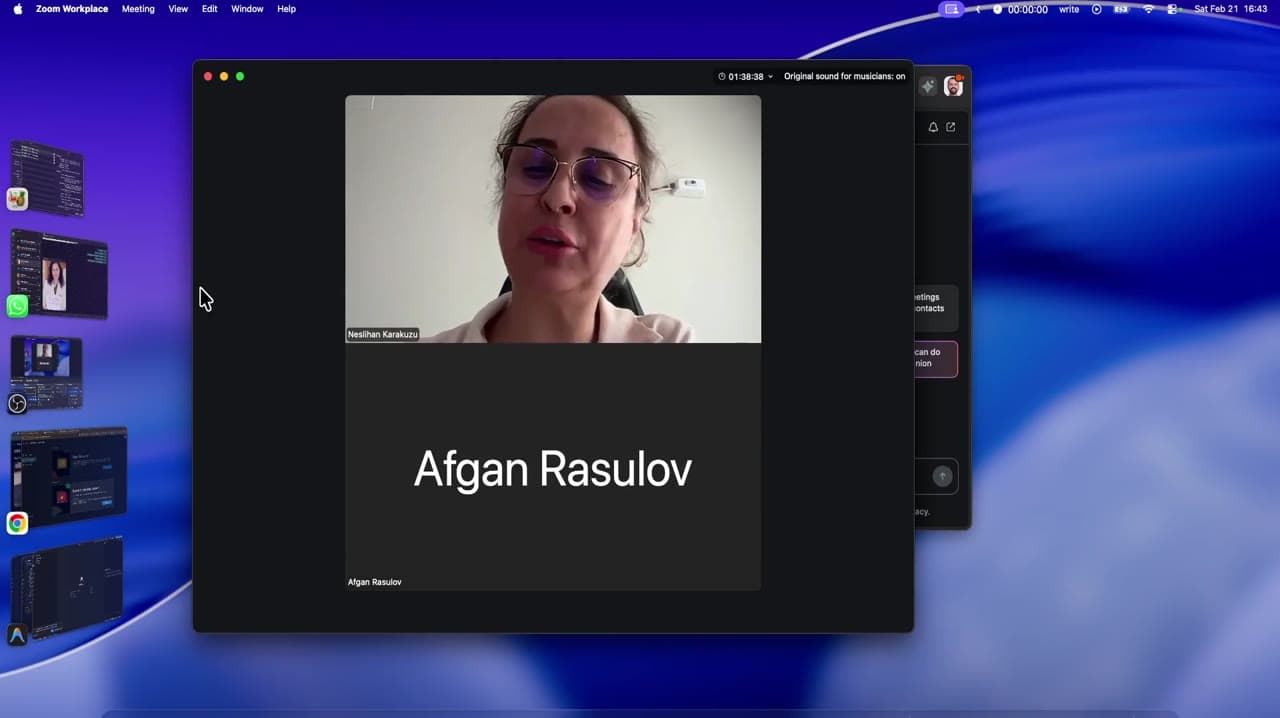Select the Afgan Rasulov participant tile
The height and width of the screenshot is (718, 1280).
[x=553, y=467]
